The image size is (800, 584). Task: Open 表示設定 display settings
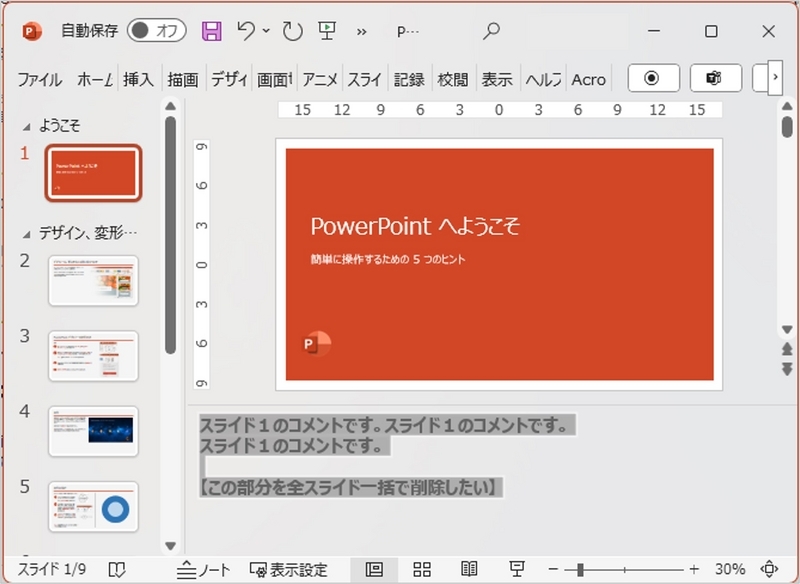289,569
